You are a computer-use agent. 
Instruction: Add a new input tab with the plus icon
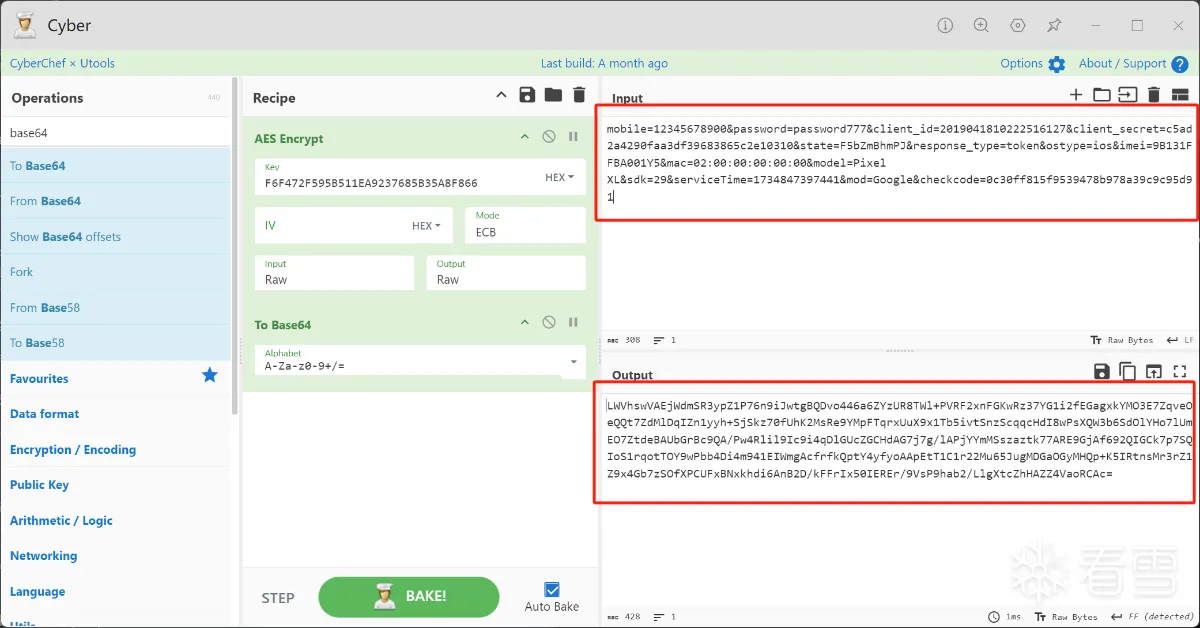point(1076,95)
